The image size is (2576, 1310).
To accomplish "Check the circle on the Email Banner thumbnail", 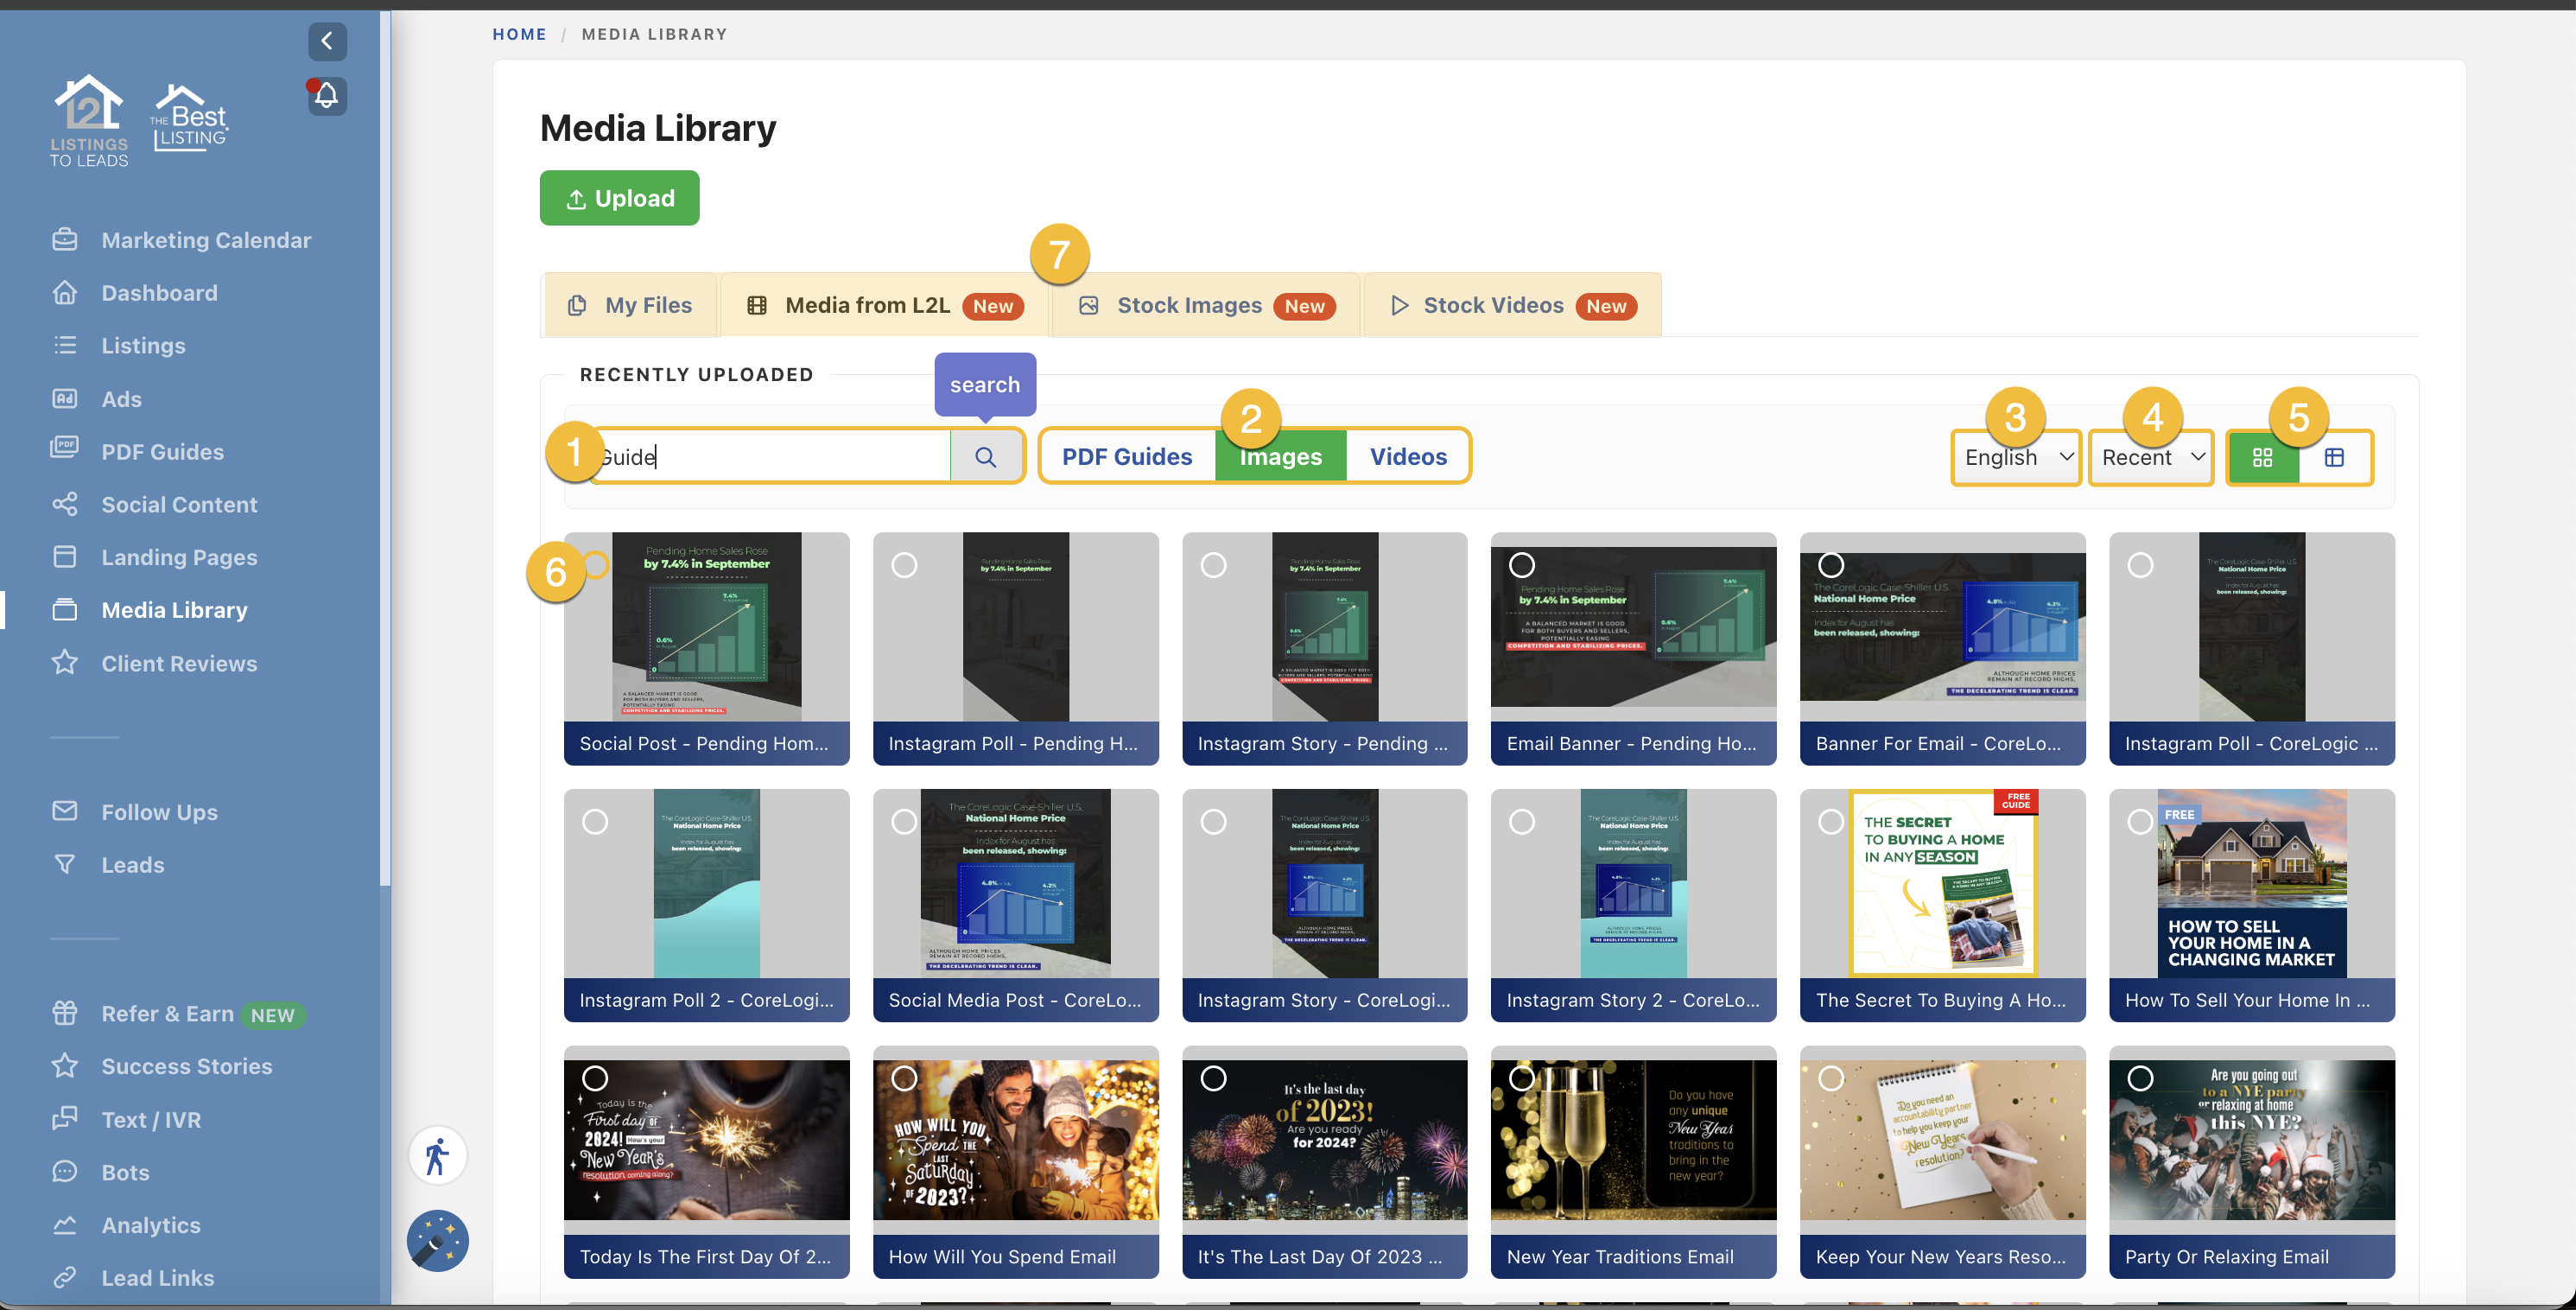I will click(x=1523, y=565).
